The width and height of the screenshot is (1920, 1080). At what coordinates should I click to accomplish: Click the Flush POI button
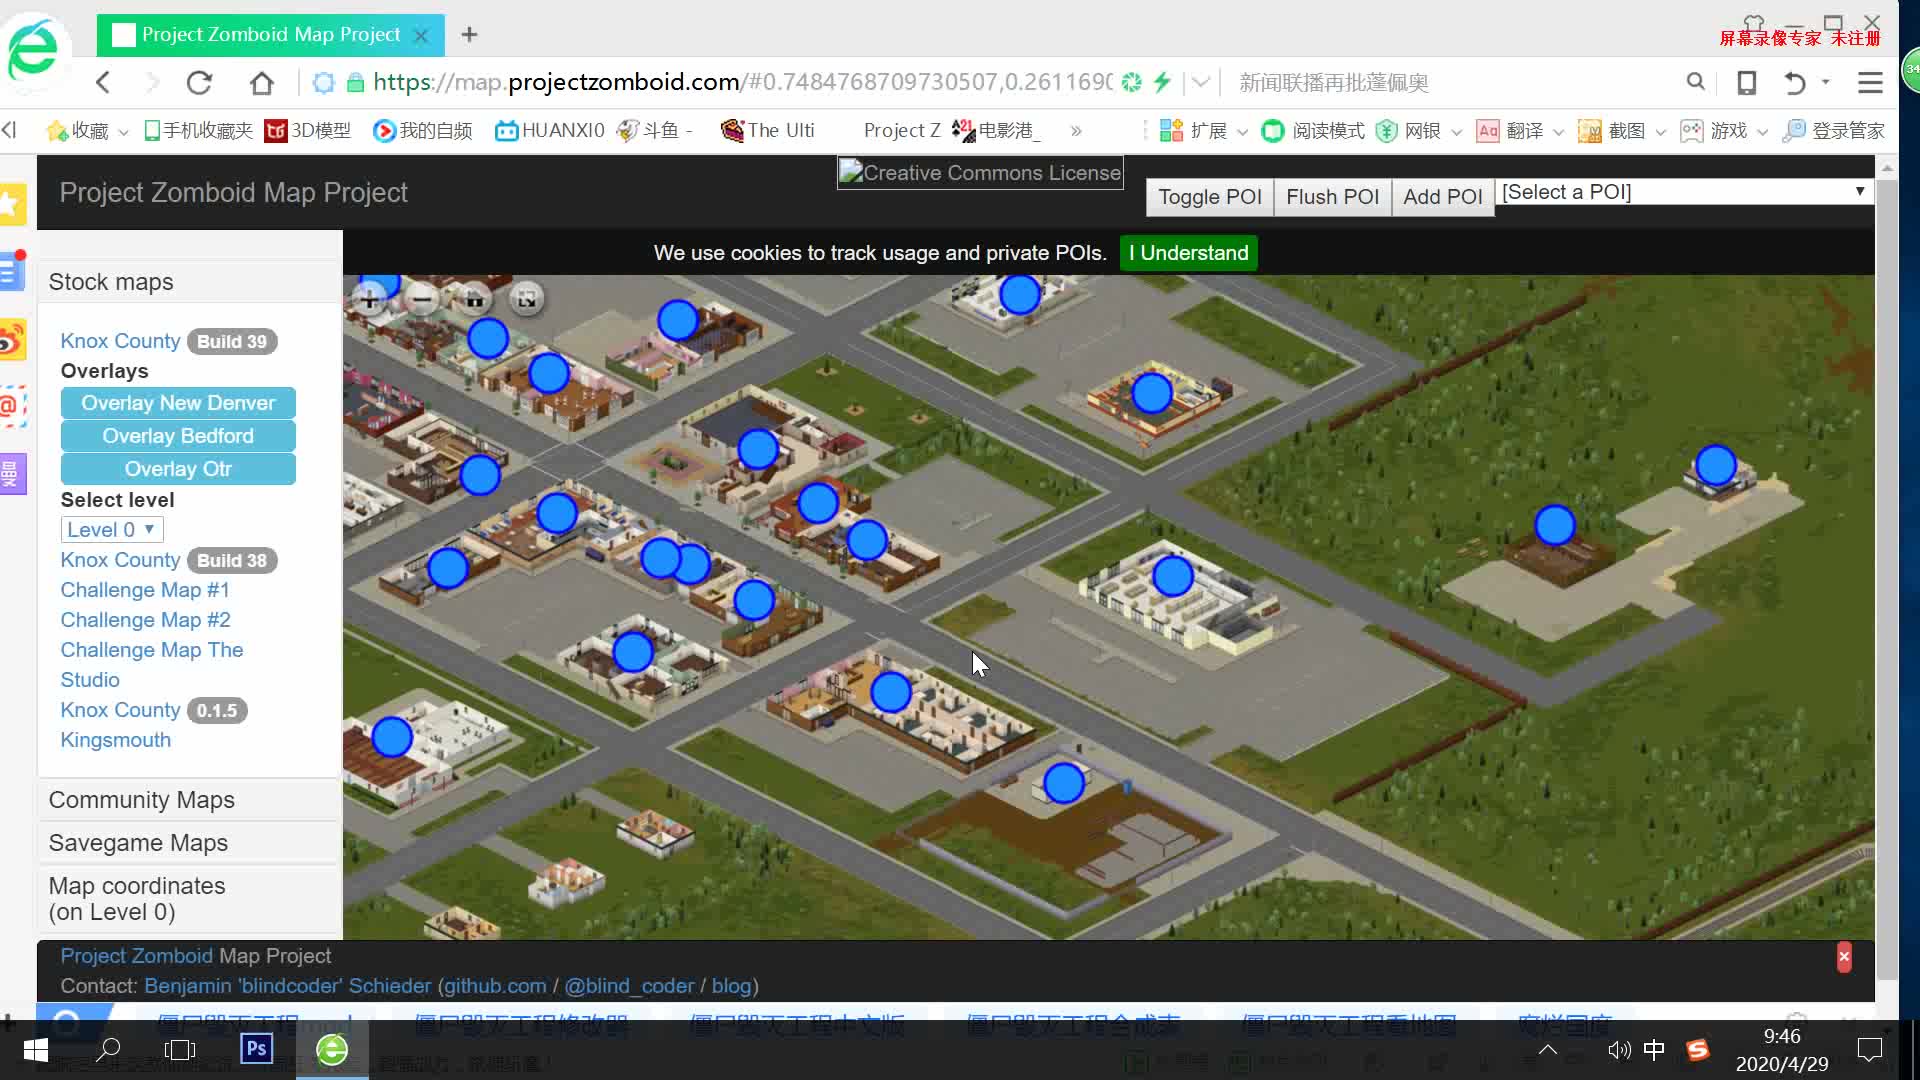1332,197
